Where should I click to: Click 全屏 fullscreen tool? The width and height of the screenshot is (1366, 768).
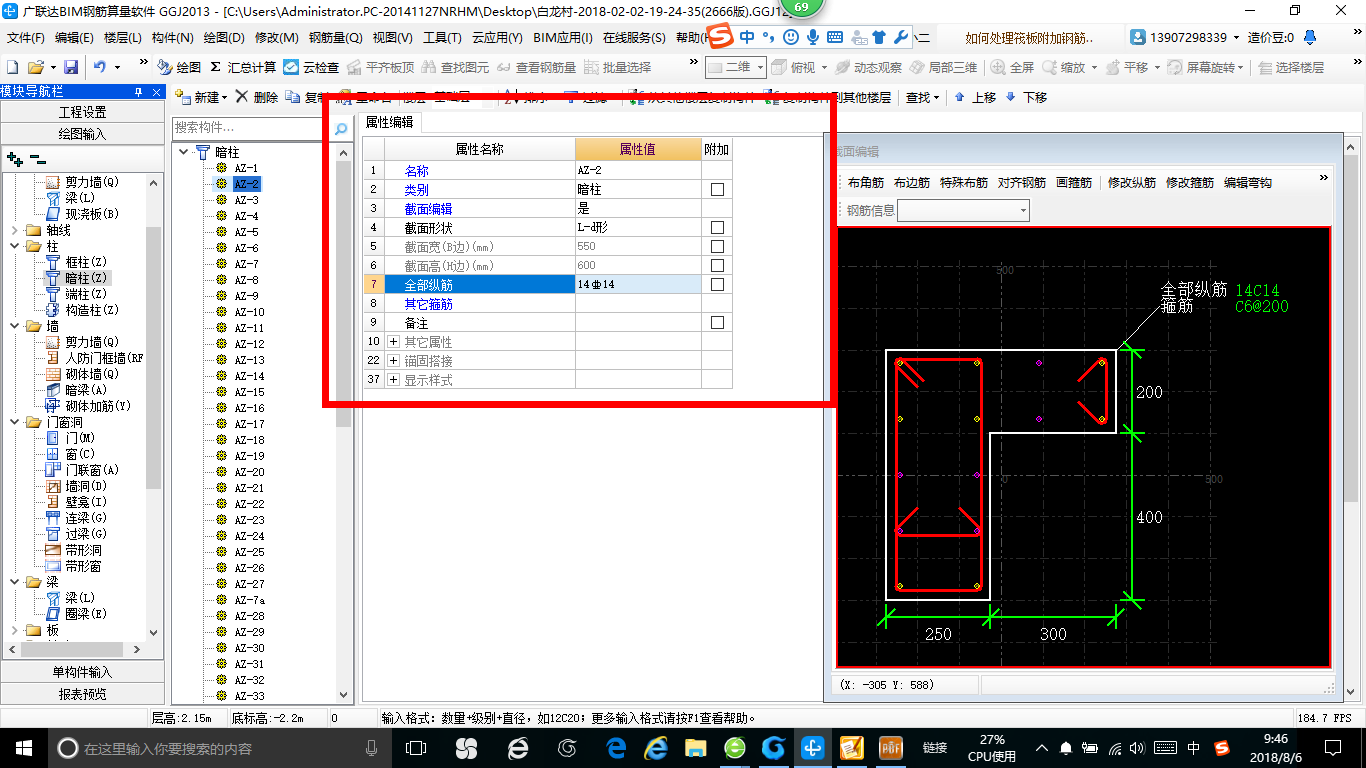tap(1012, 67)
